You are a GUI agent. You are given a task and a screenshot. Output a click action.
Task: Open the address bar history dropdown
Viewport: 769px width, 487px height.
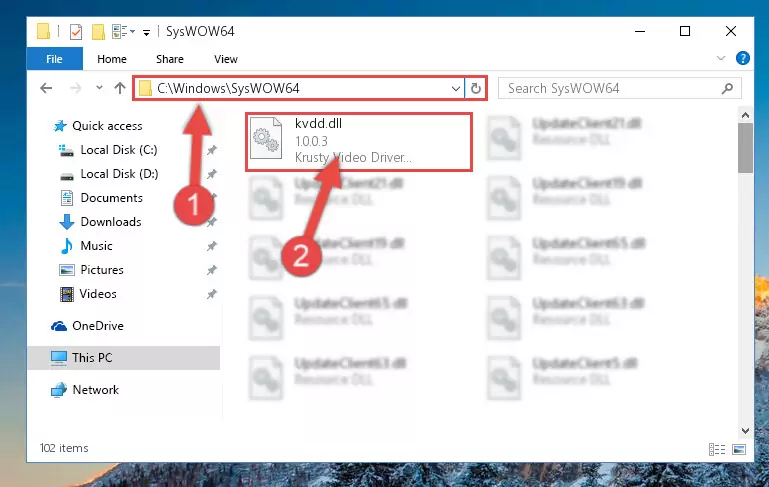coord(456,89)
